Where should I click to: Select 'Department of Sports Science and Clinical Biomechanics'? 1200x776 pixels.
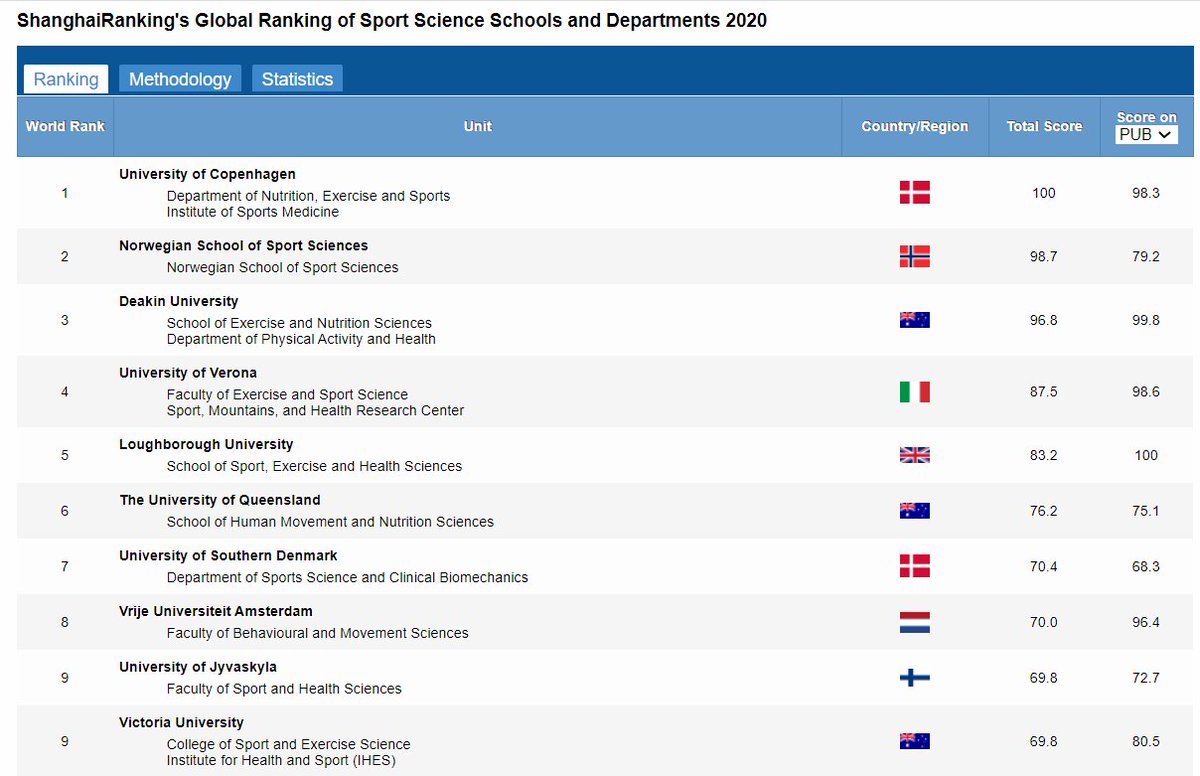pos(347,577)
